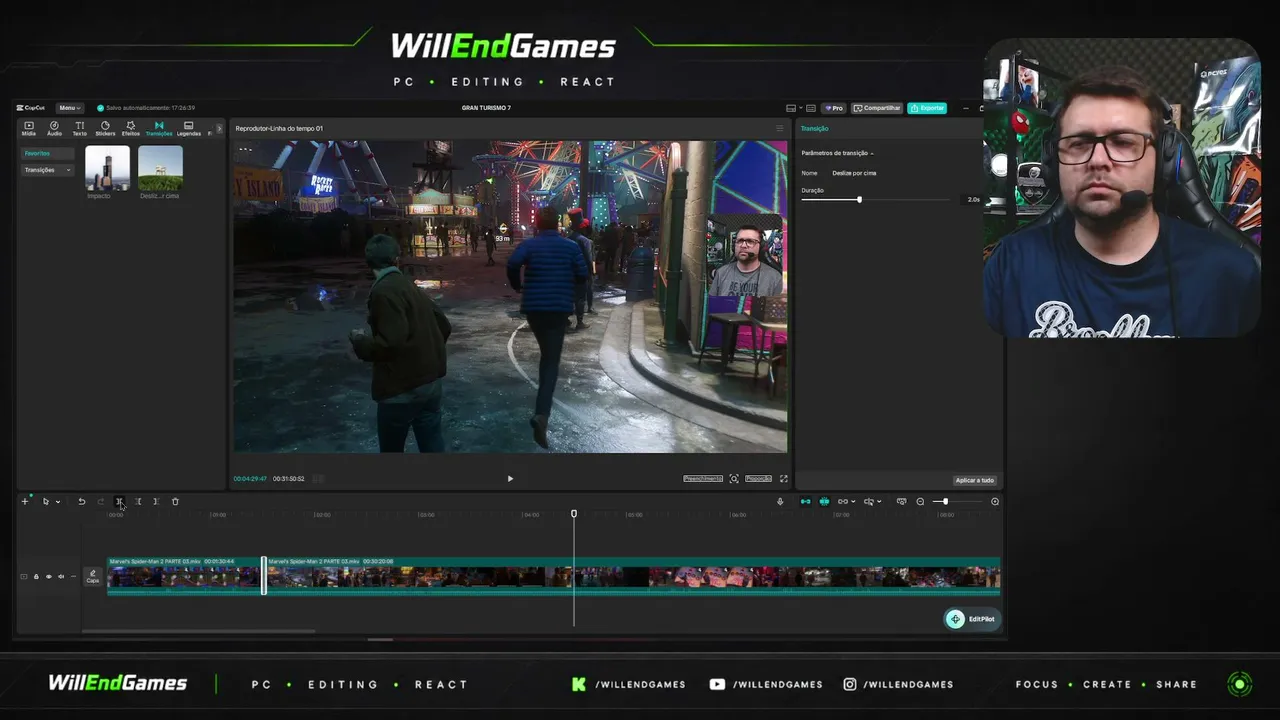Hide the main video track with the eye icon
Viewport: 1280px width, 720px height.
48,576
